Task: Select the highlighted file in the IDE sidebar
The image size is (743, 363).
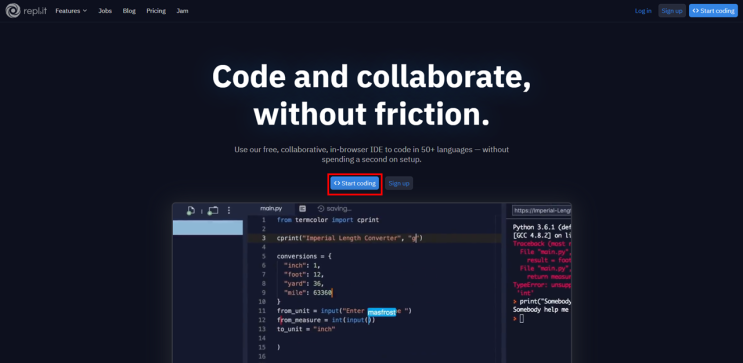Action: click(208, 227)
